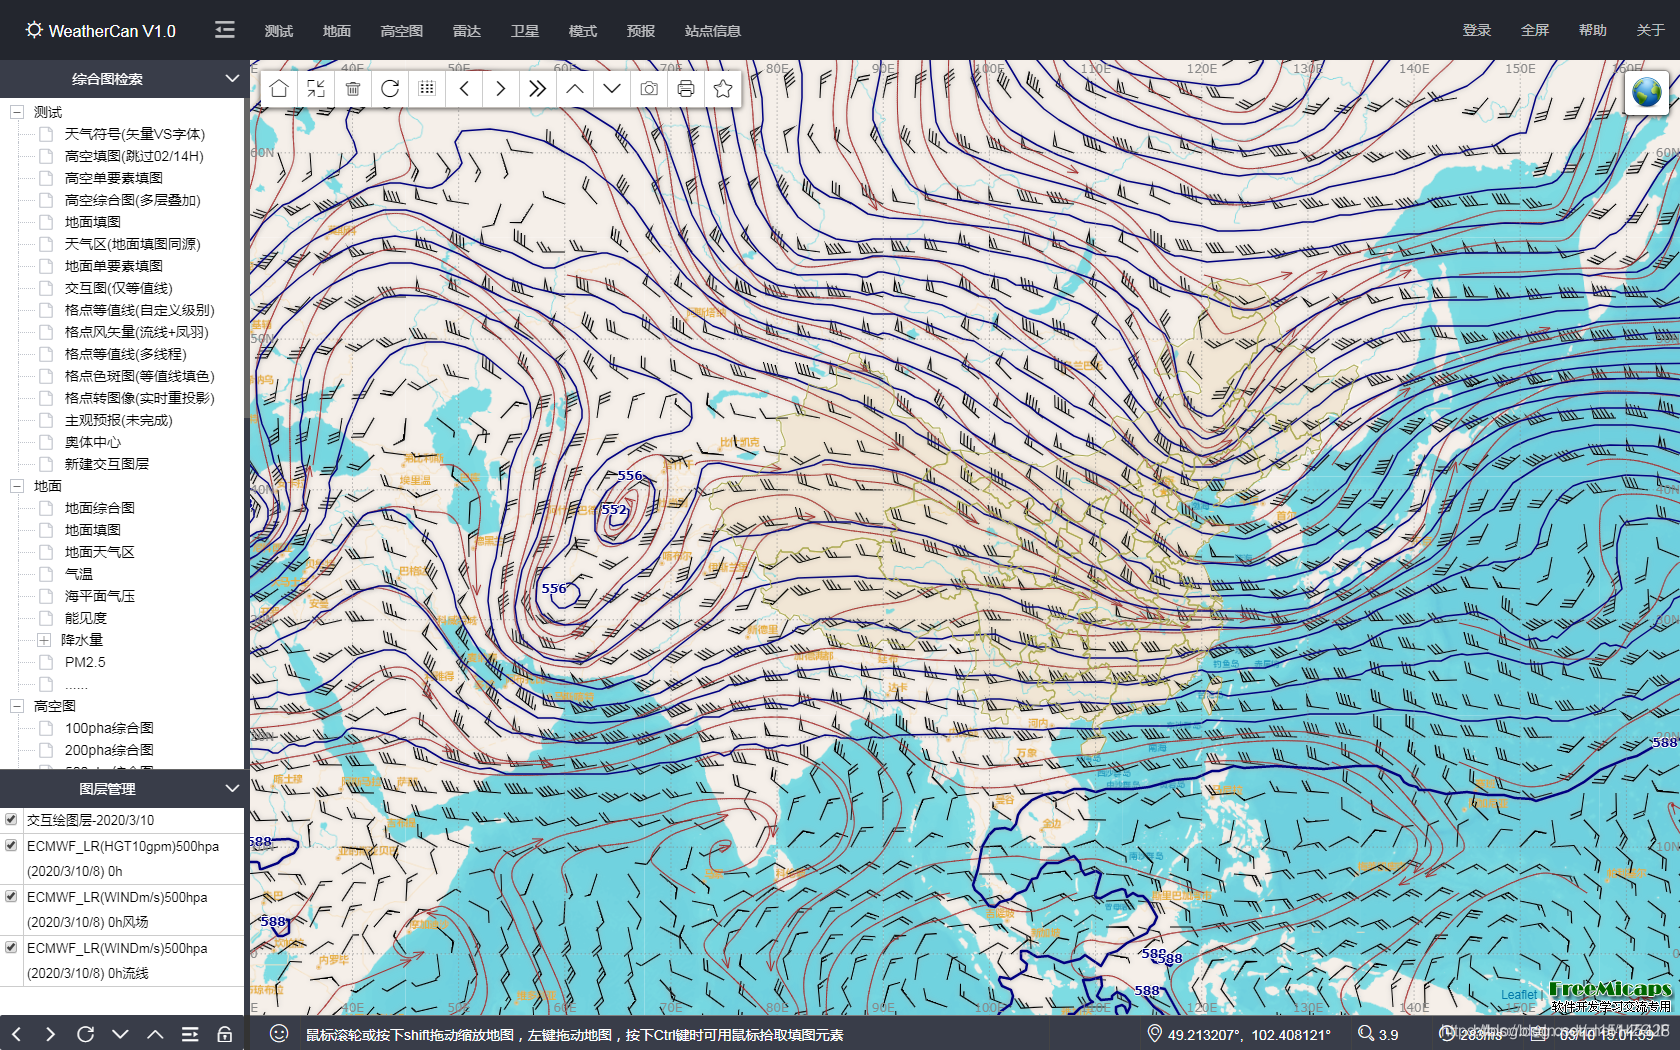Screen dimensions: 1680x1050
Task: Select PM2.5 tree item
Action: click(x=85, y=662)
